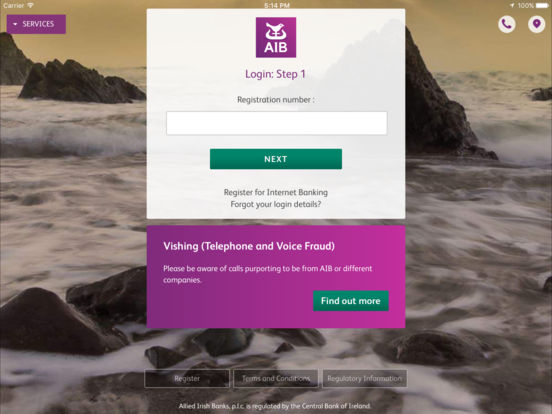Click the battery indicator icon
The width and height of the screenshot is (552, 414).
coord(542,5)
